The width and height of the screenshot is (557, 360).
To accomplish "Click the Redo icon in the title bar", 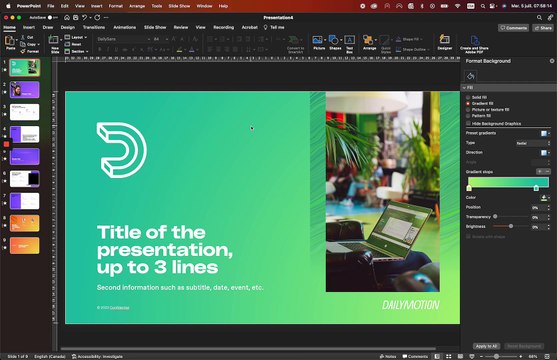I will click(97, 17).
